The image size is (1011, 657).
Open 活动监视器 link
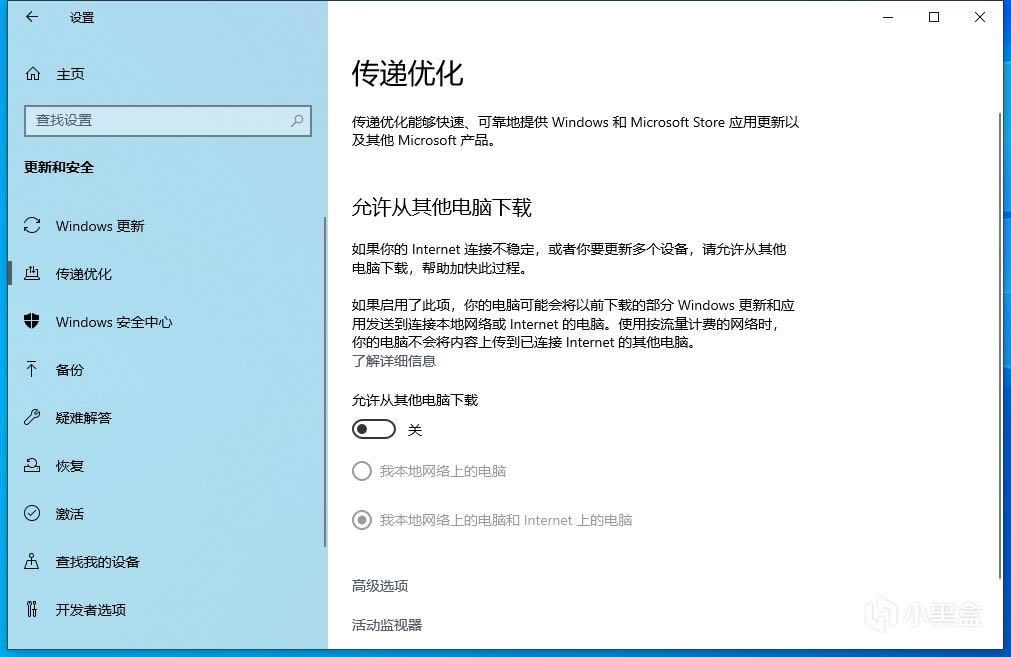pos(387,625)
